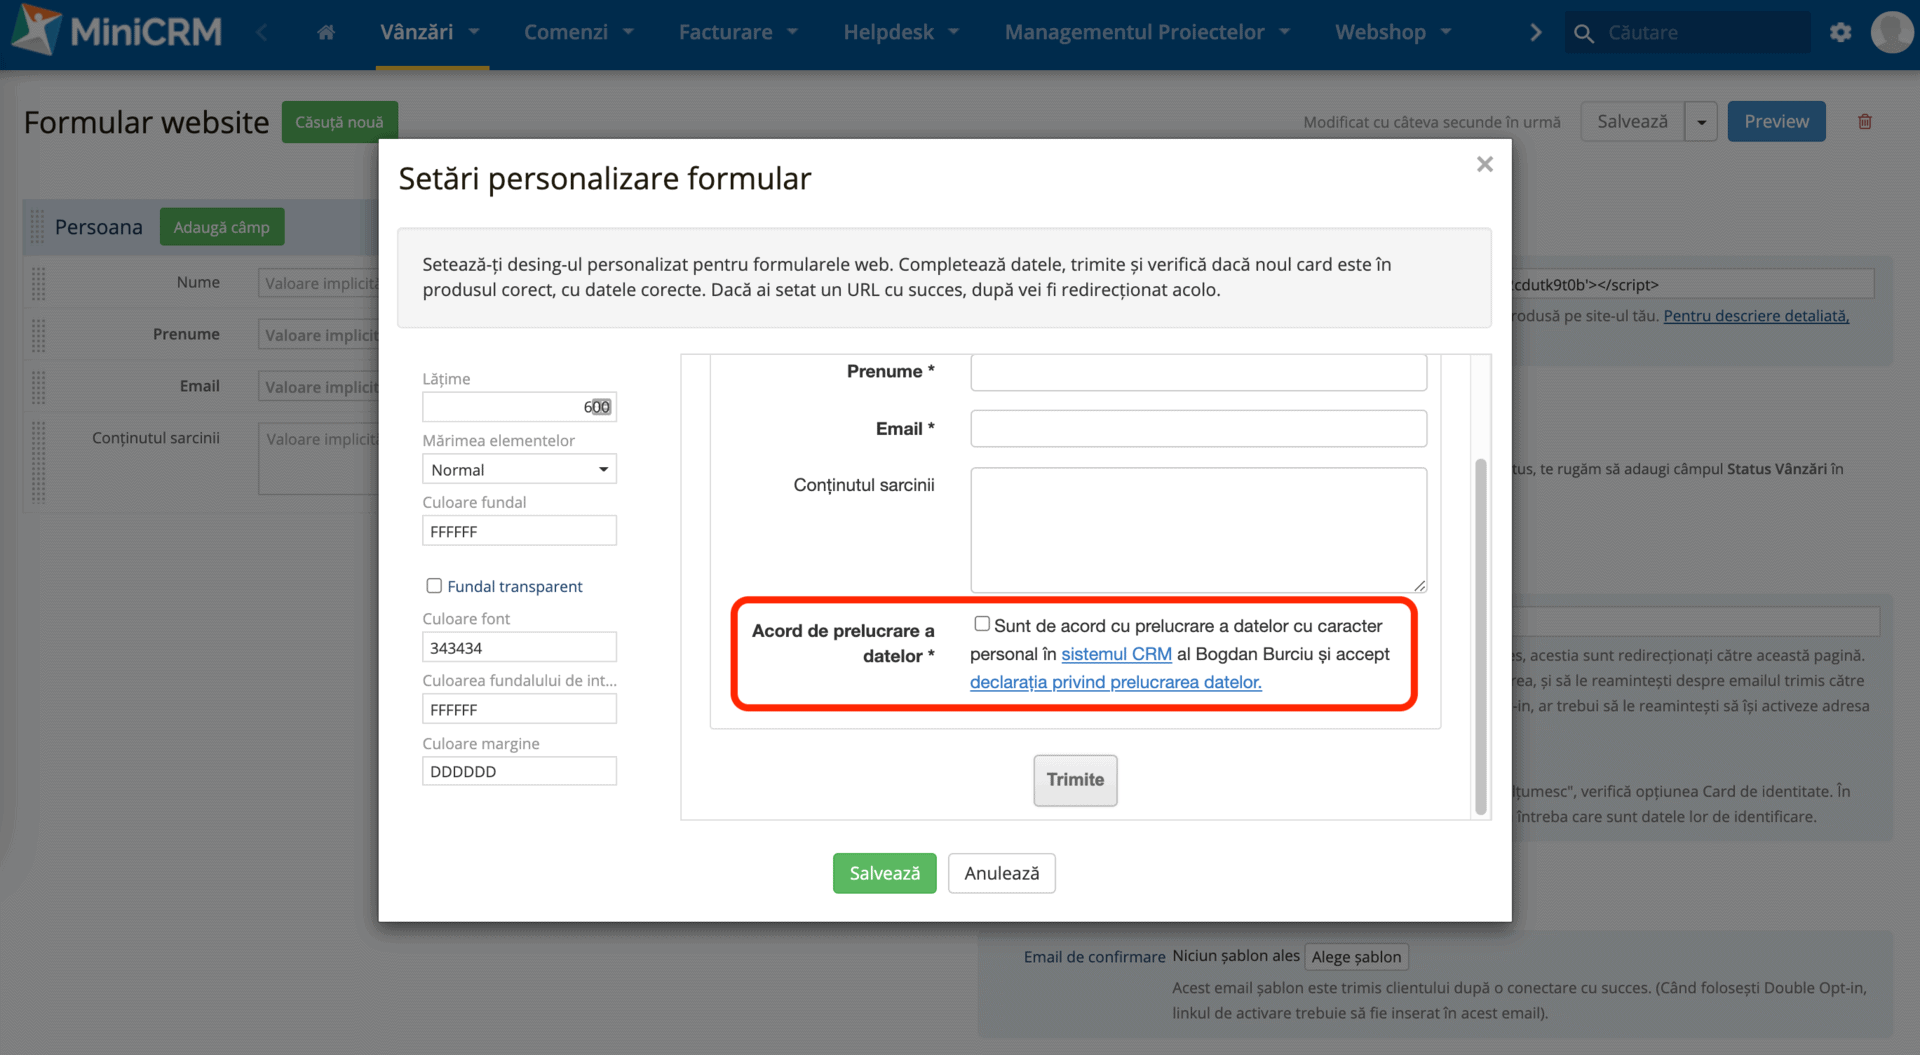This screenshot has width=1920, height=1055.
Task: Delete the form using the trash icon
Action: (x=1864, y=121)
